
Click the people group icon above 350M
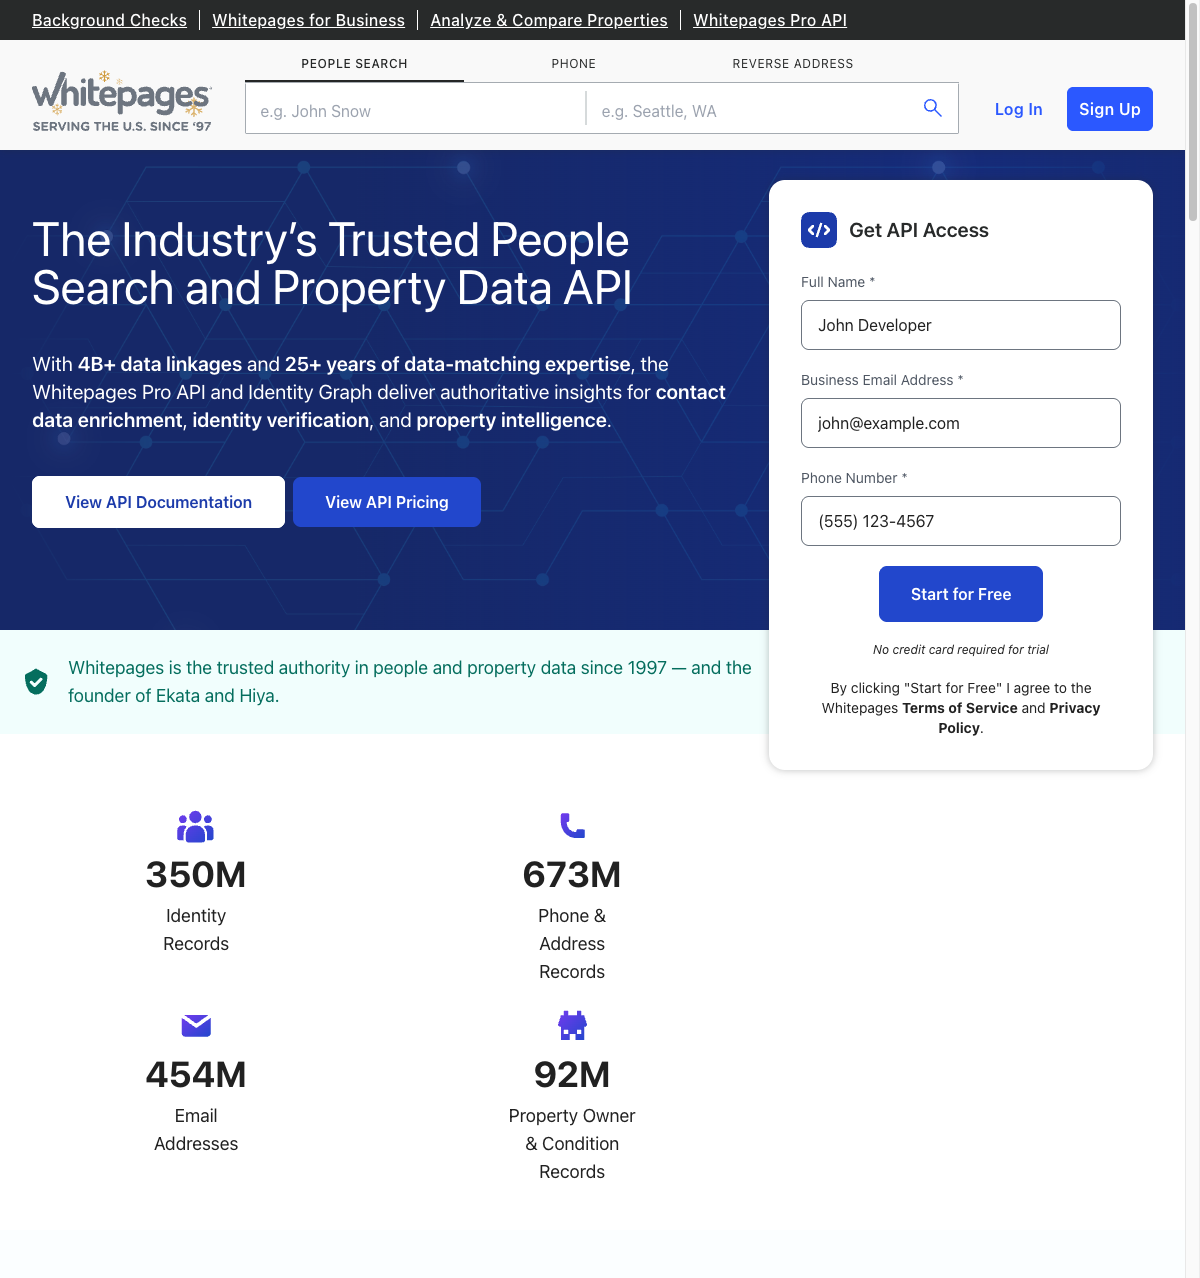(x=196, y=826)
